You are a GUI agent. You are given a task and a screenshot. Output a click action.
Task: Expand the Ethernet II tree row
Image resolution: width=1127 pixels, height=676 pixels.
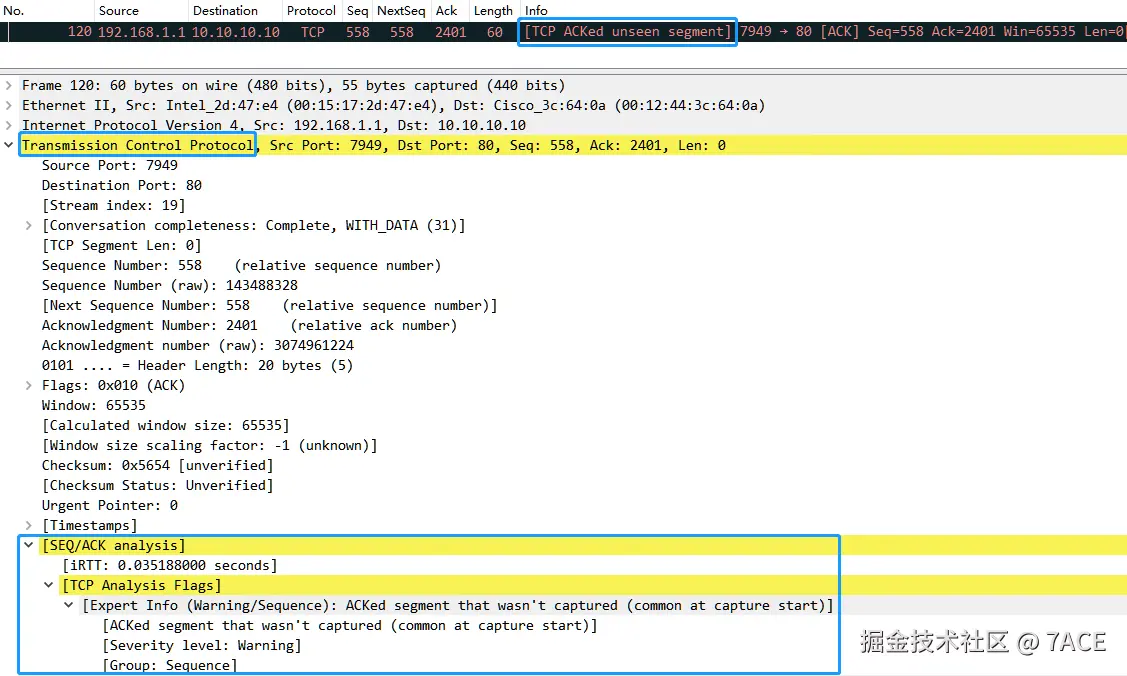9,106
